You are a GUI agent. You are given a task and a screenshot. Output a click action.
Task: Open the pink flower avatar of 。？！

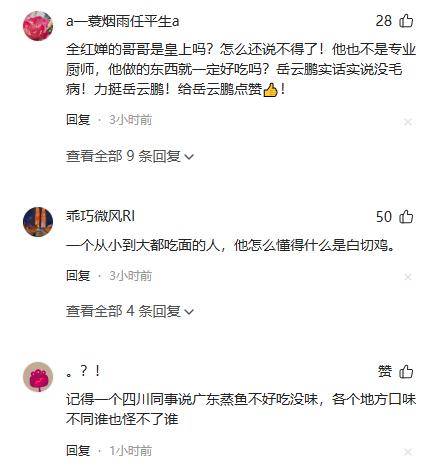coord(38,377)
